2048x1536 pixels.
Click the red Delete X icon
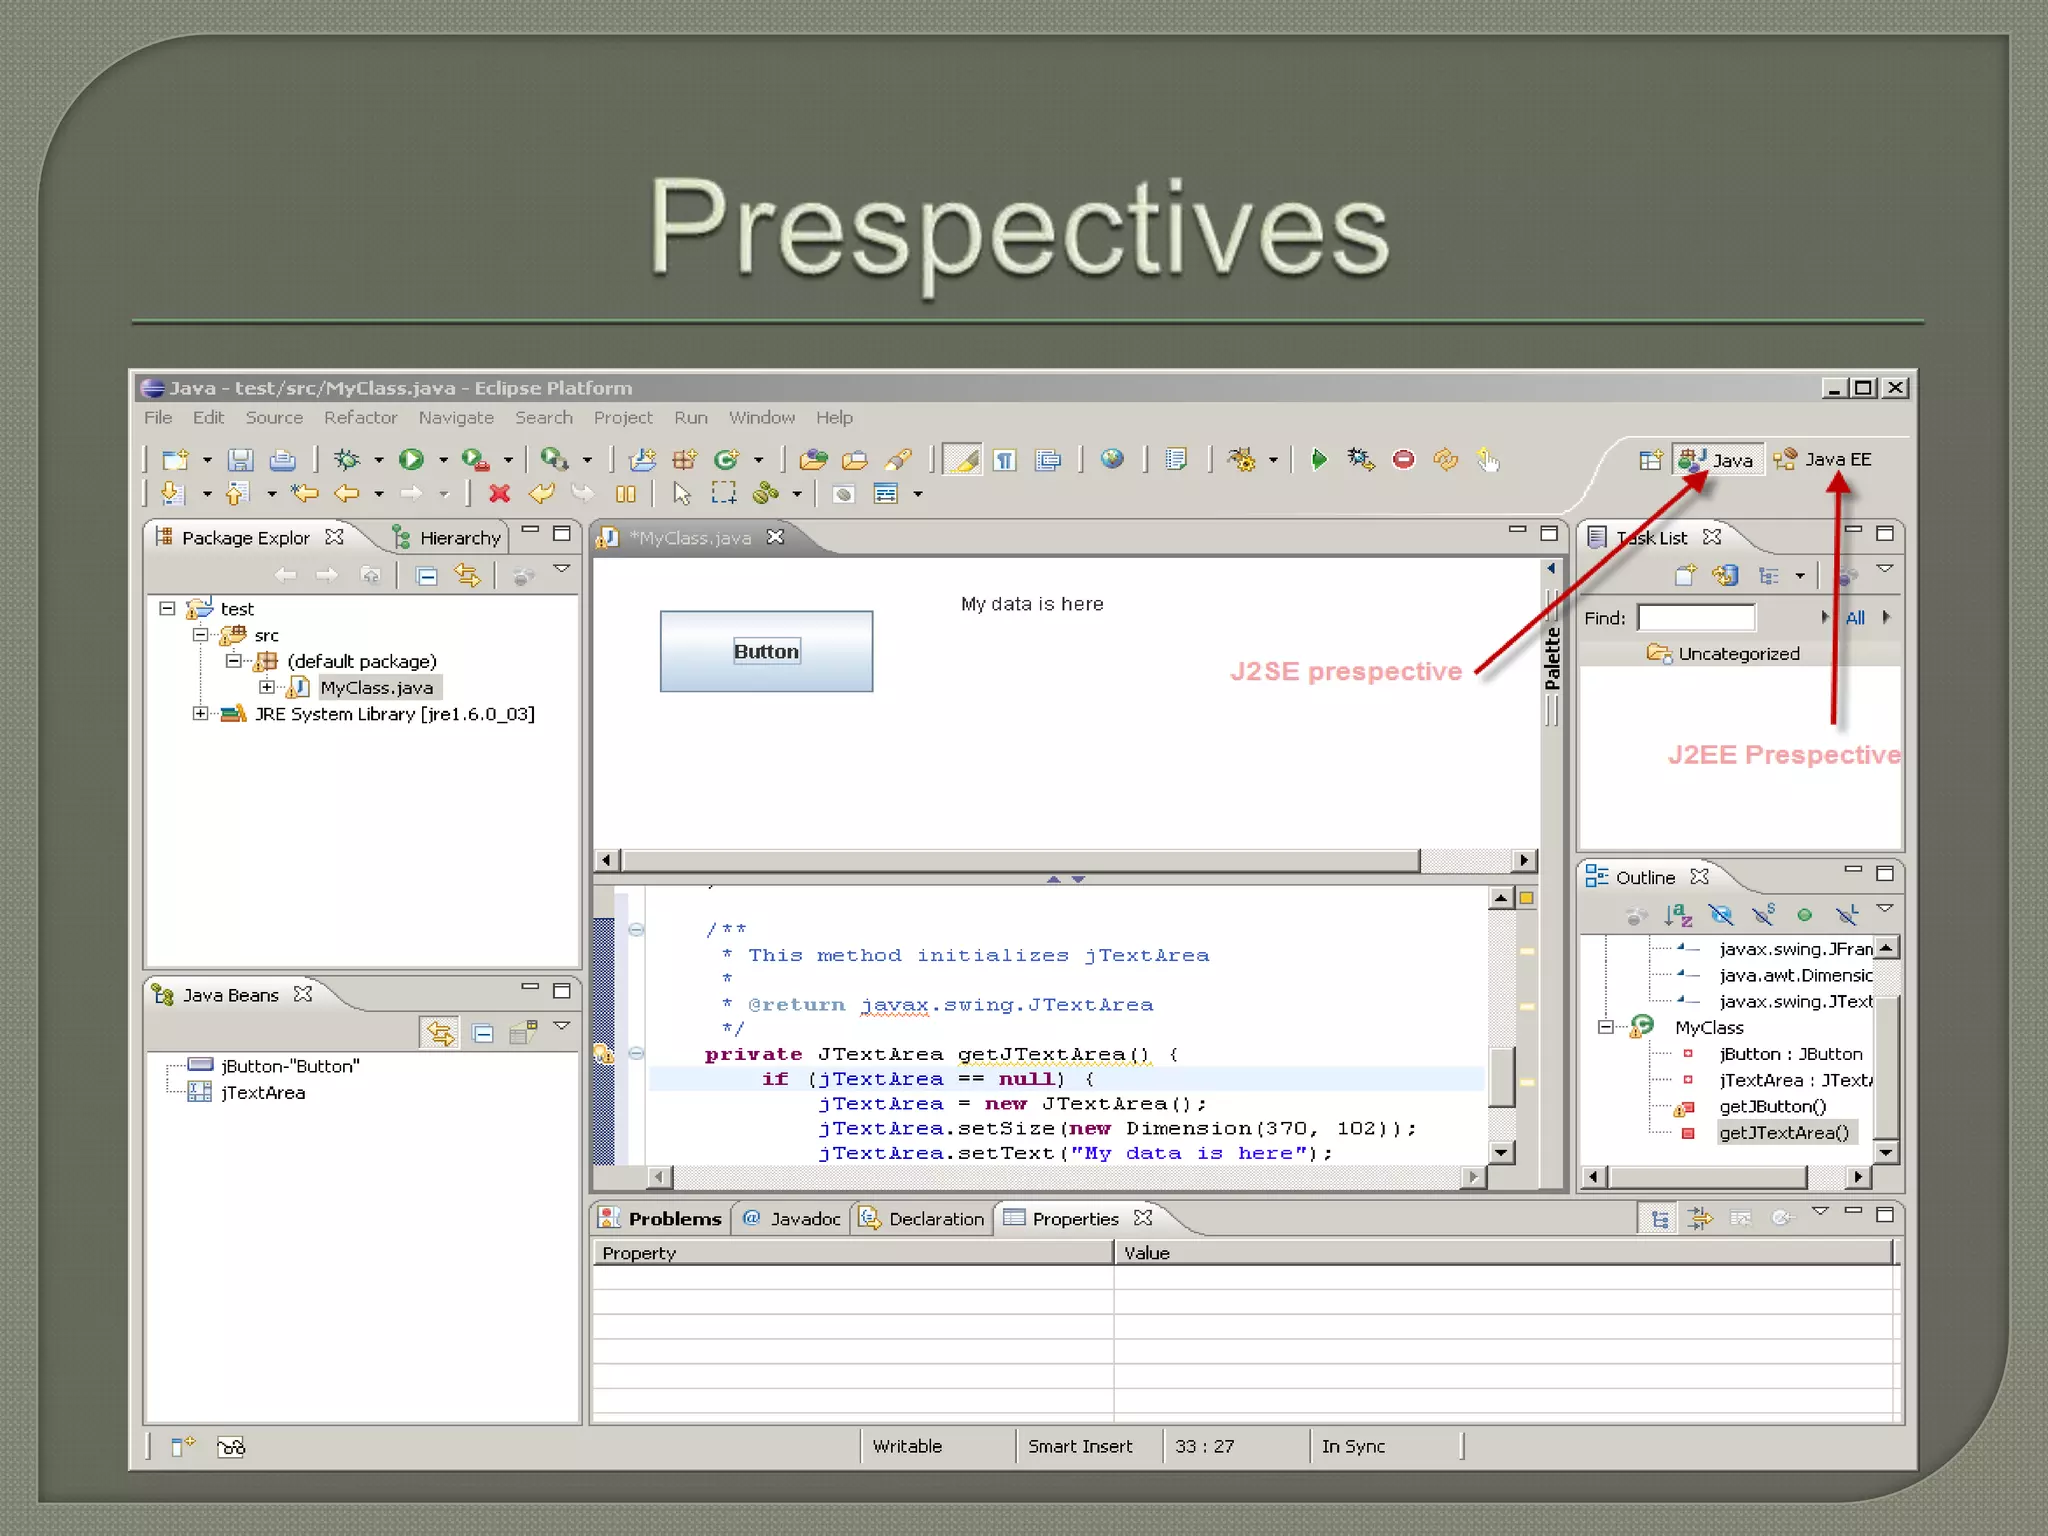(x=499, y=494)
